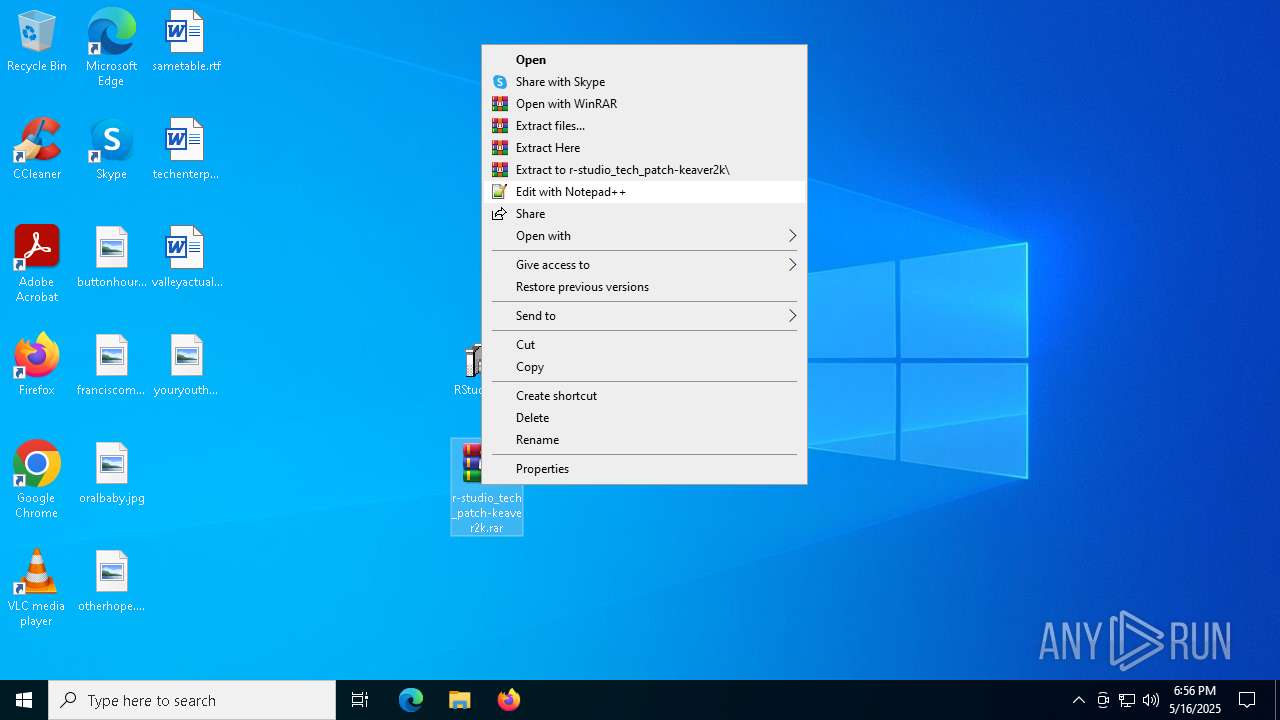
Task: Expand the Open with submenu
Action: click(x=644, y=236)
